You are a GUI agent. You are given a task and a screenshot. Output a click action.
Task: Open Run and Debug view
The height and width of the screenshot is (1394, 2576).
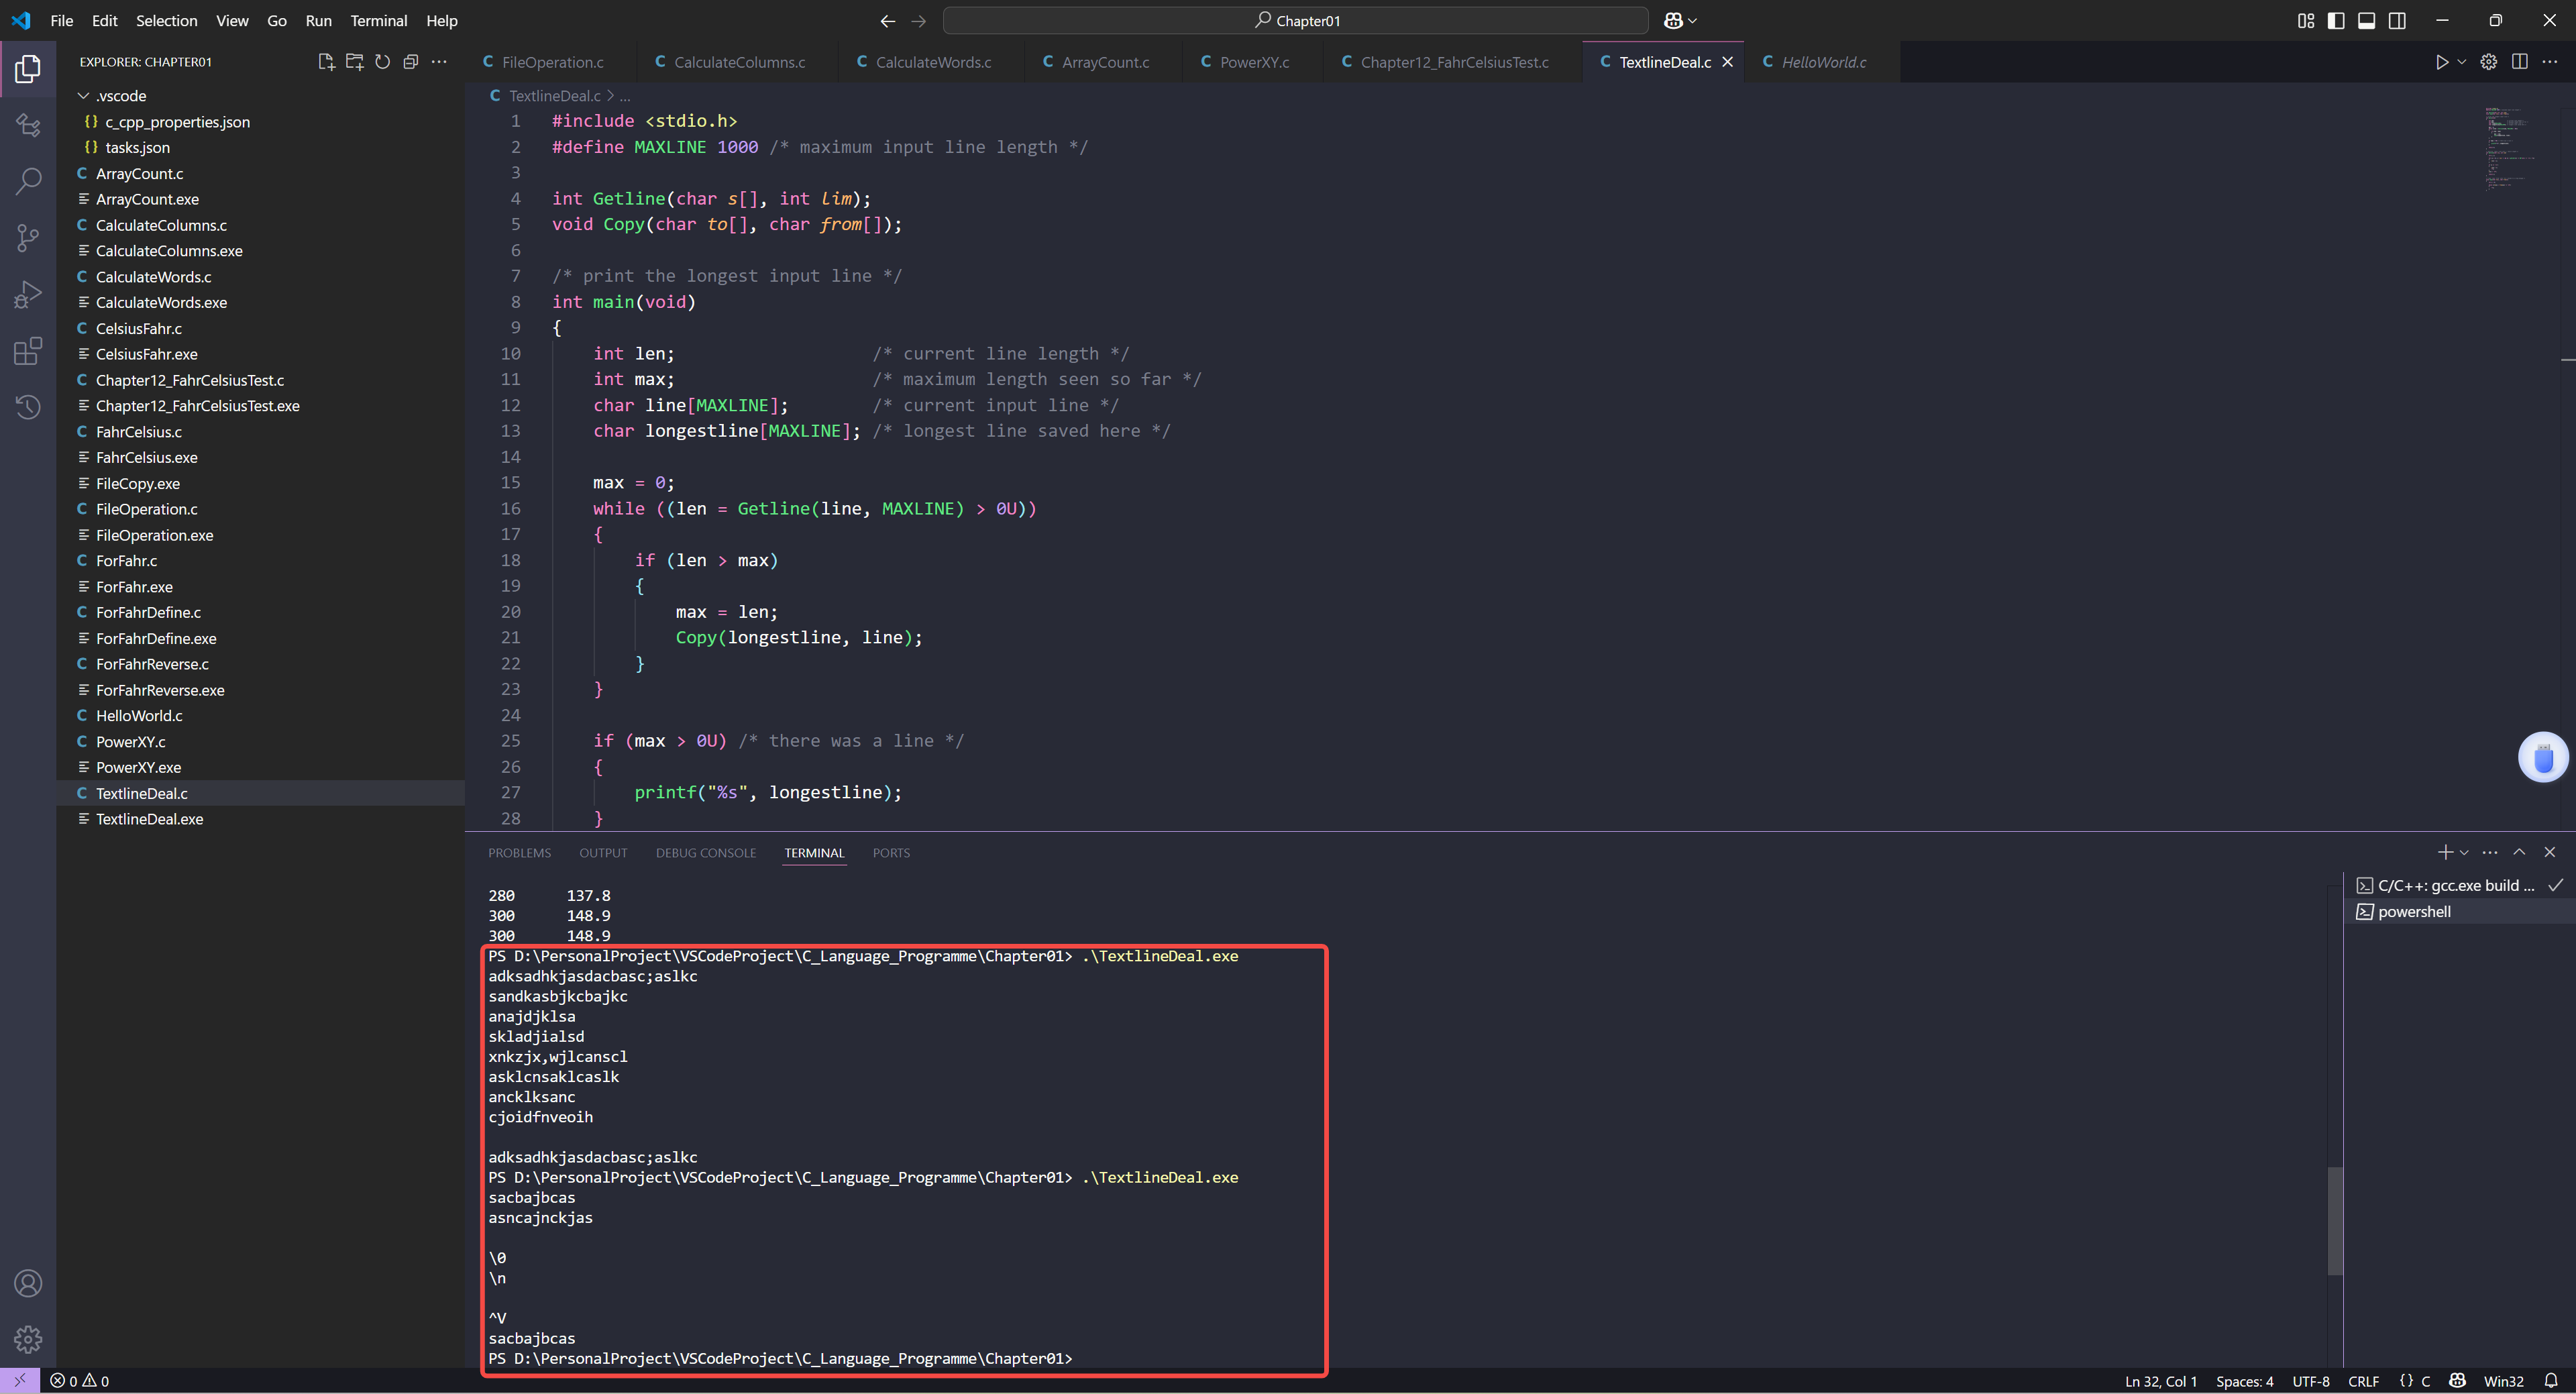pyautogui.click(x=28, y=294)
